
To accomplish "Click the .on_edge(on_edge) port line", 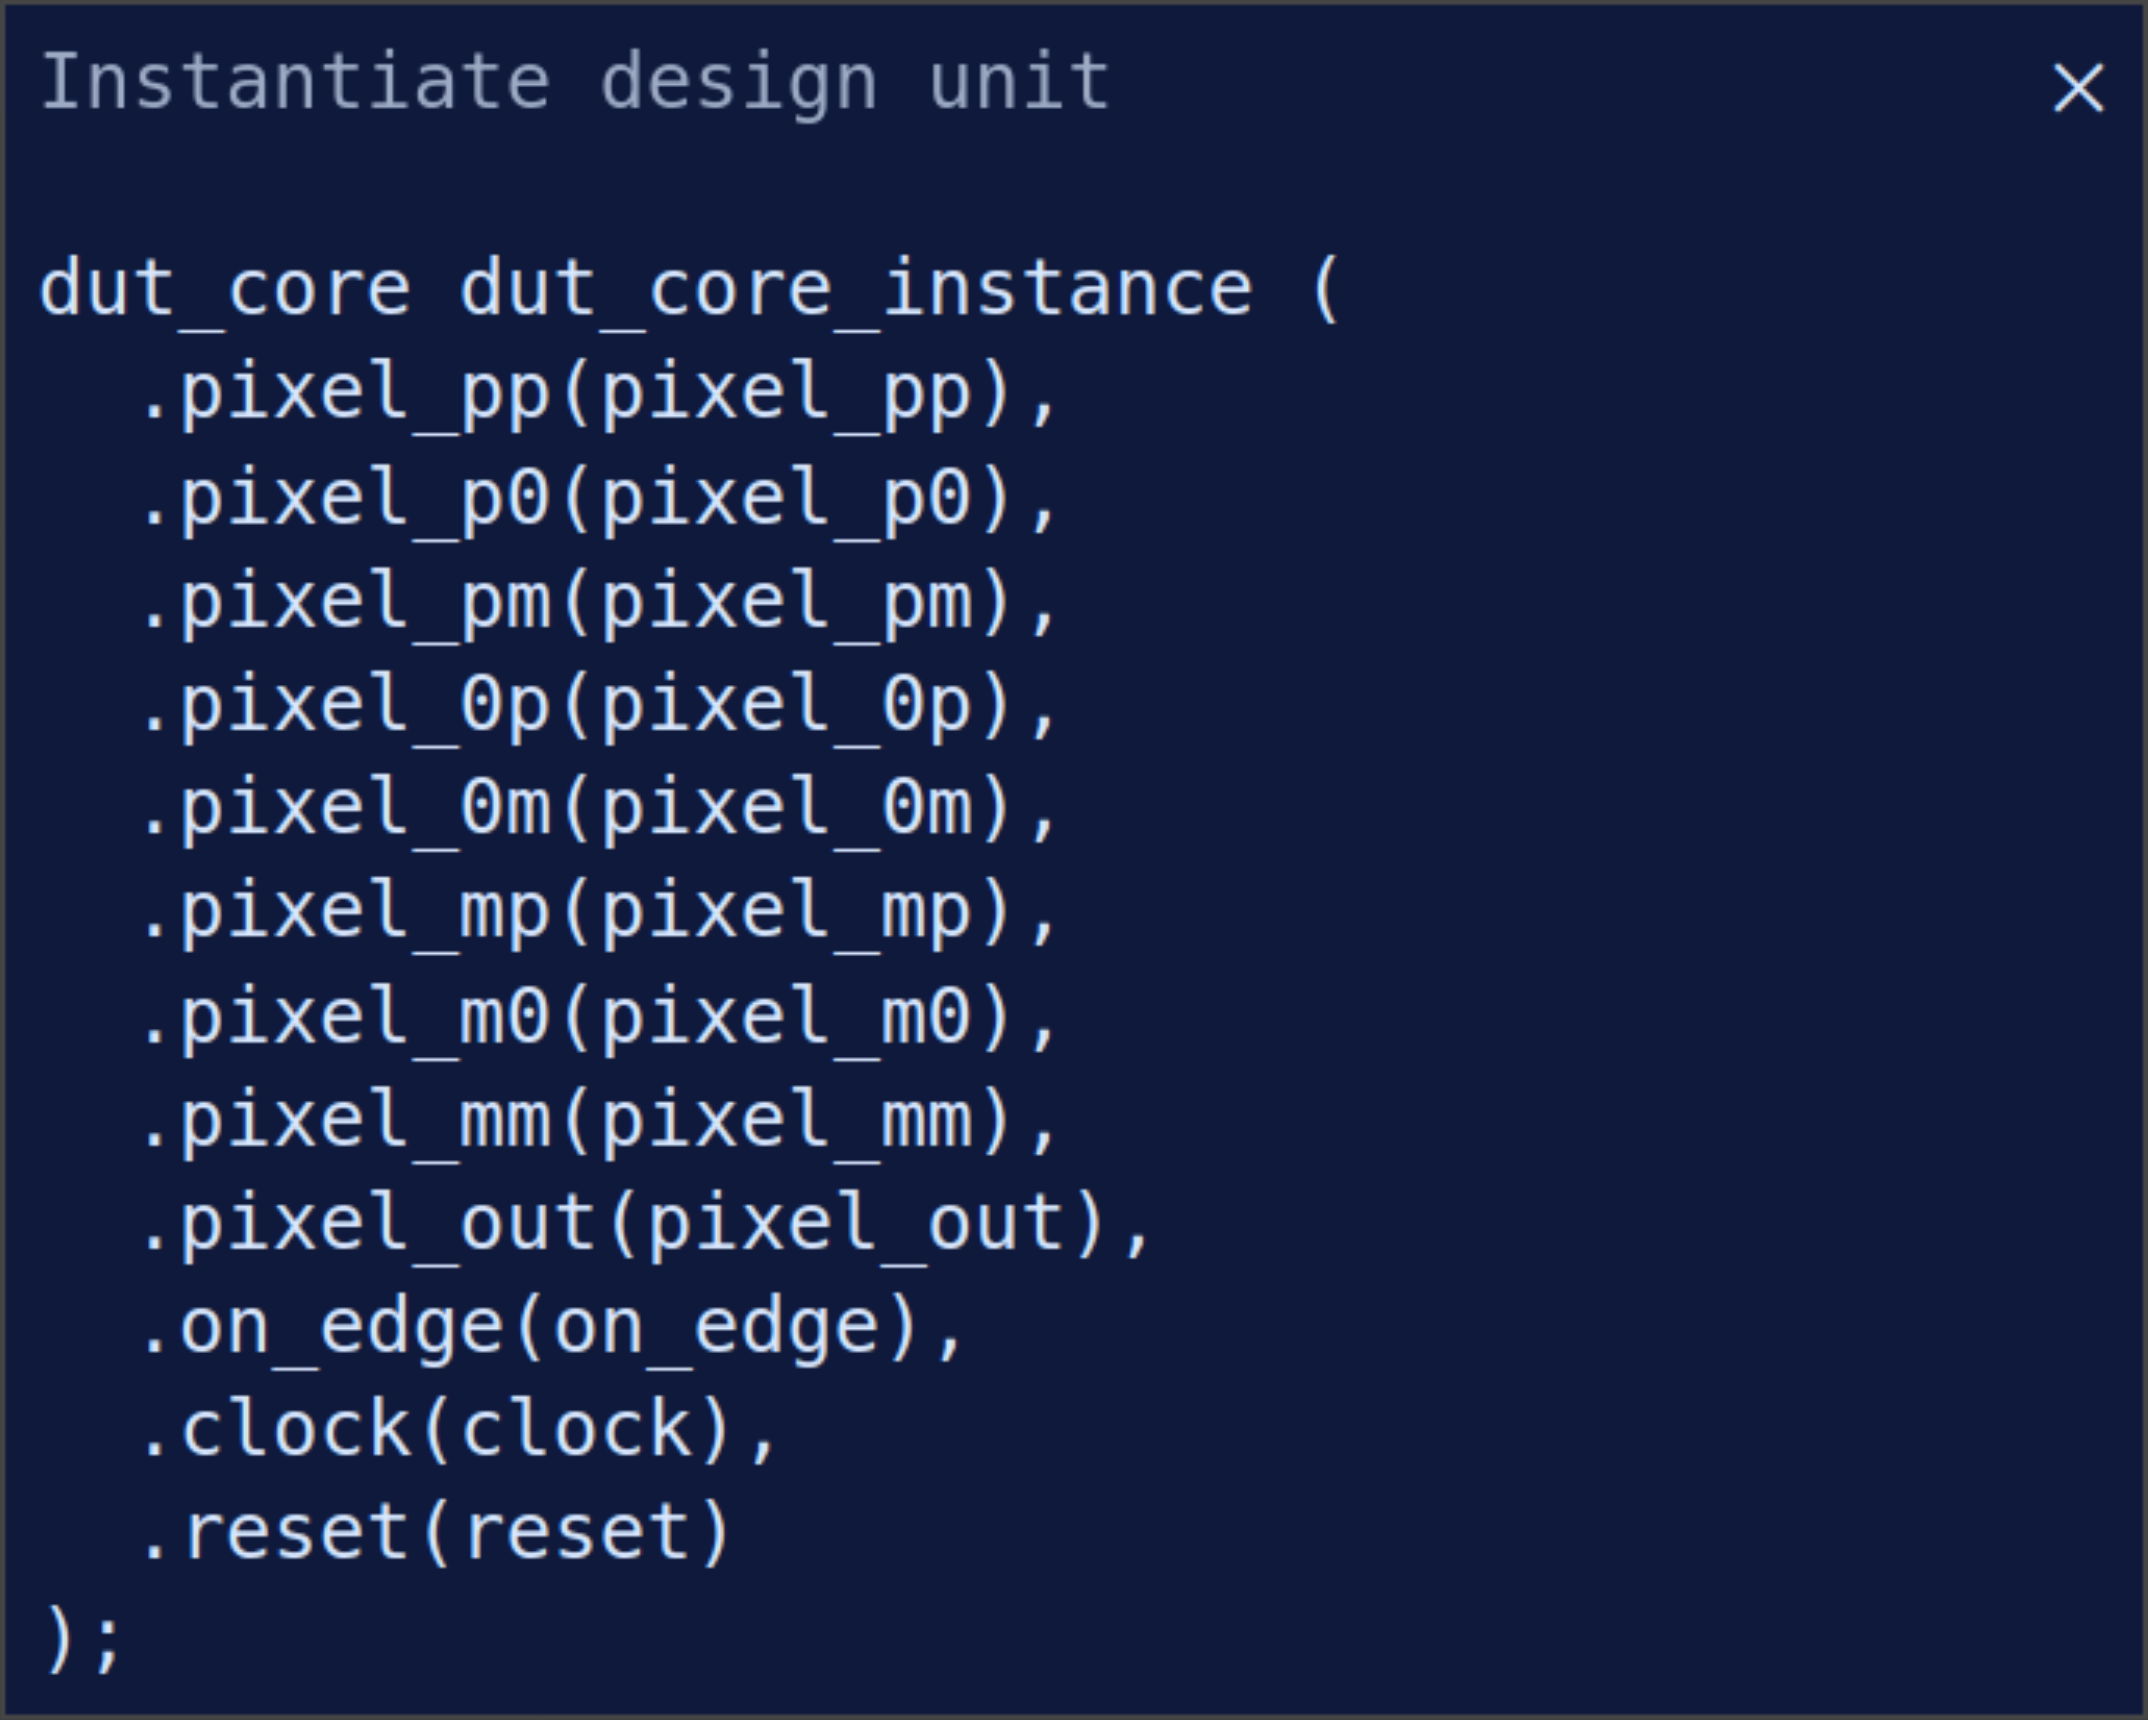I will (x=551, y=1329).
